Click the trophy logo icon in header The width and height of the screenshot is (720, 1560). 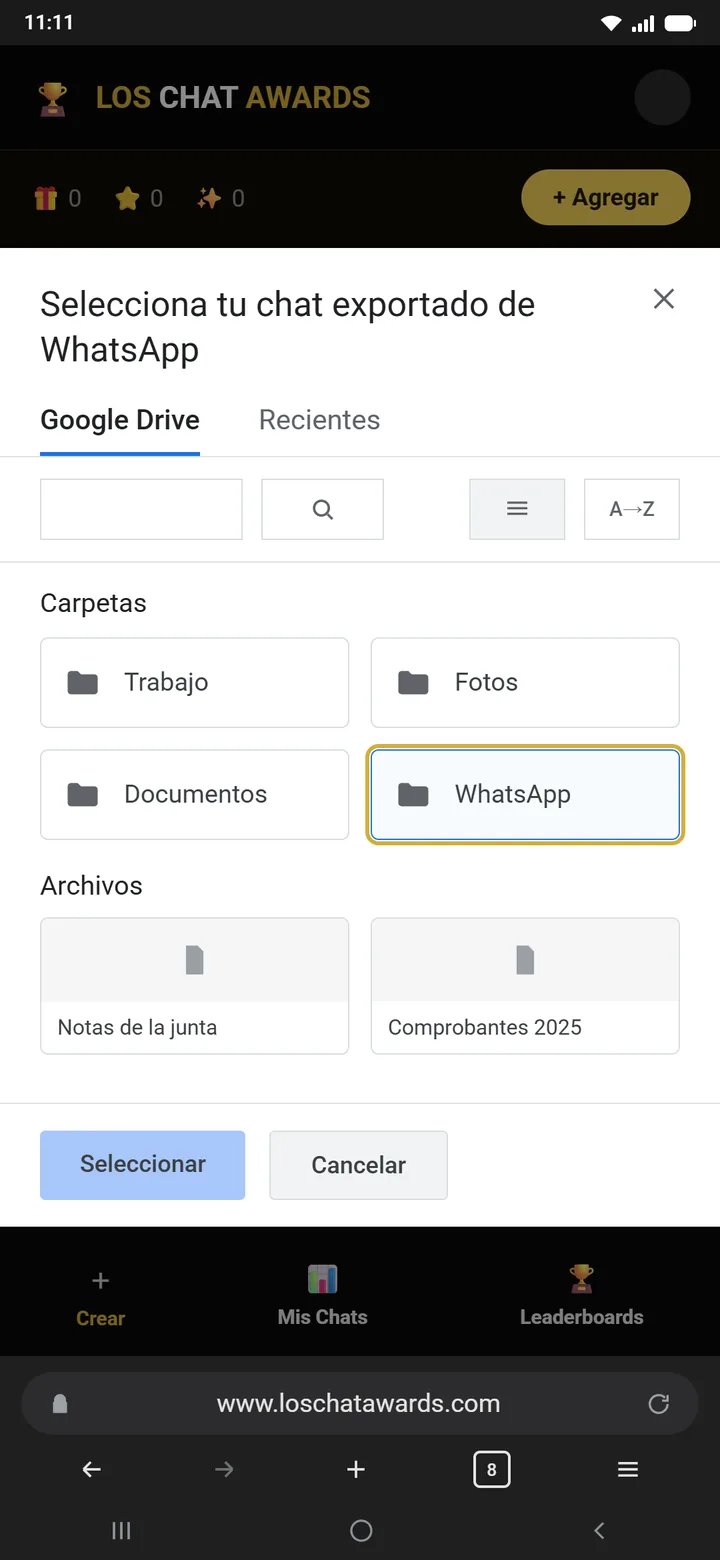coord(53,98)
